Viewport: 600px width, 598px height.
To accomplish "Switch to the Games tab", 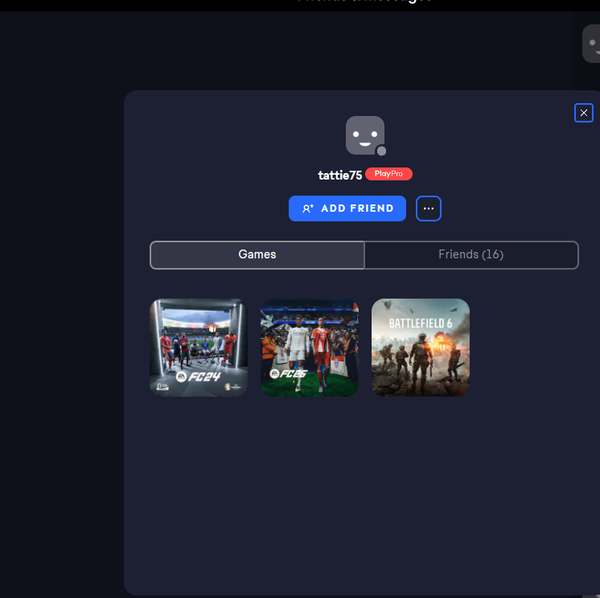I will tap(257, 255).
